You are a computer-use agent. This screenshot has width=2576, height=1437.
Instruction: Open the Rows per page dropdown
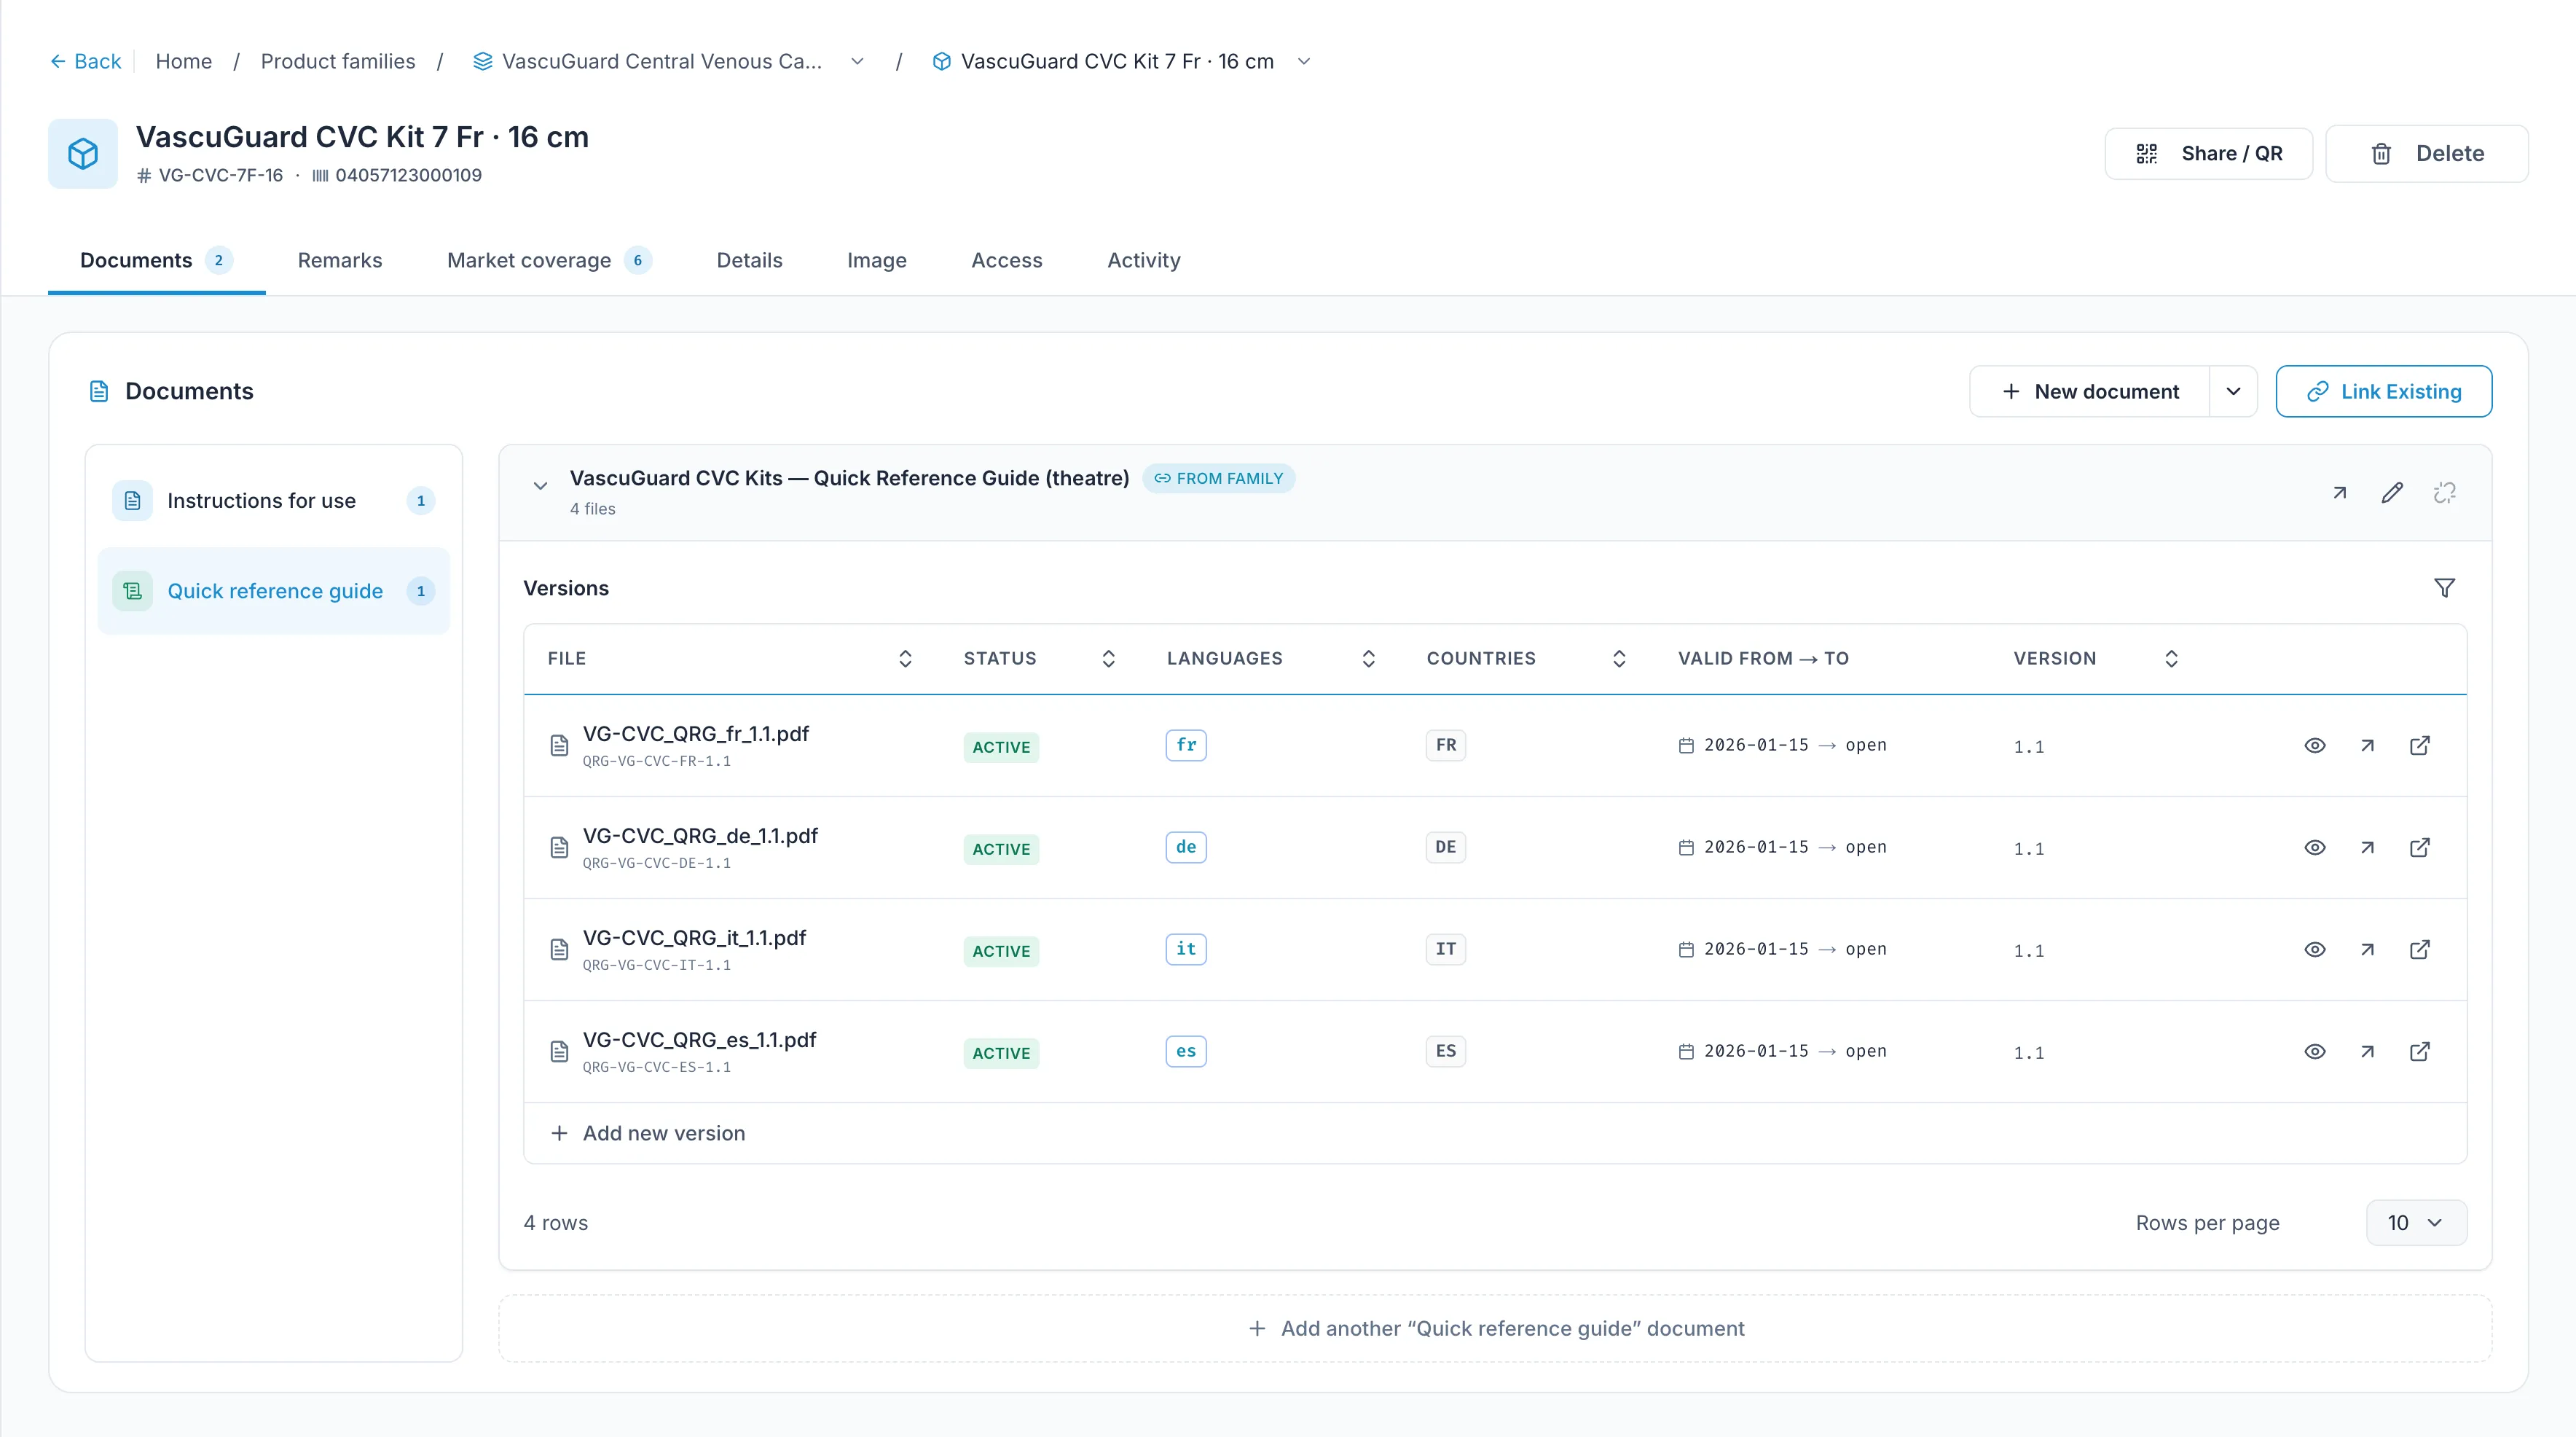2416,1223
